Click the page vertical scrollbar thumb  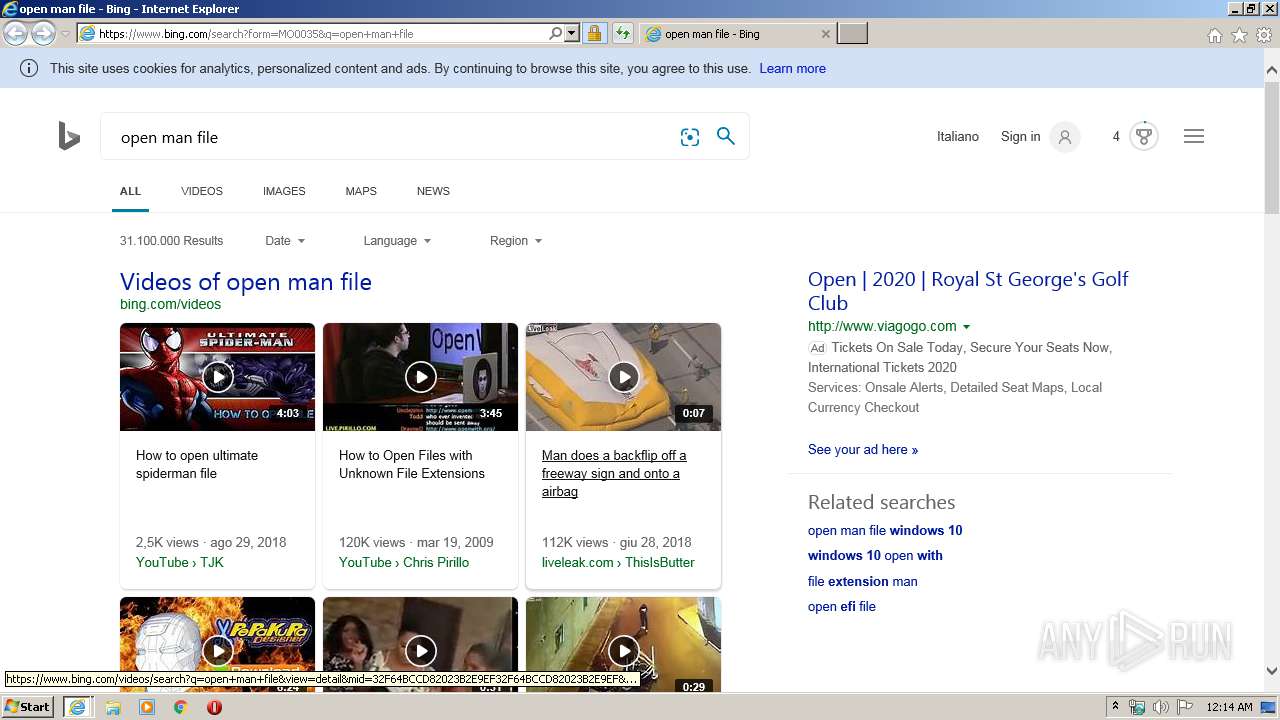[x=1272, y=147]
